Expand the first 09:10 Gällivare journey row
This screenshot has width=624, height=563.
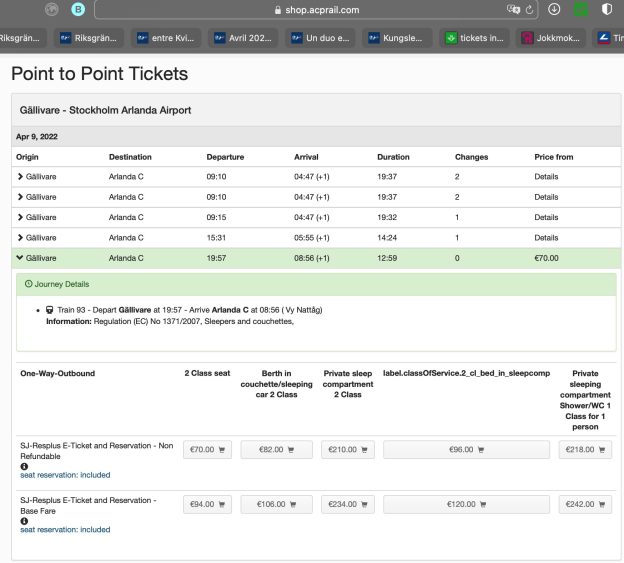point(20,176)
